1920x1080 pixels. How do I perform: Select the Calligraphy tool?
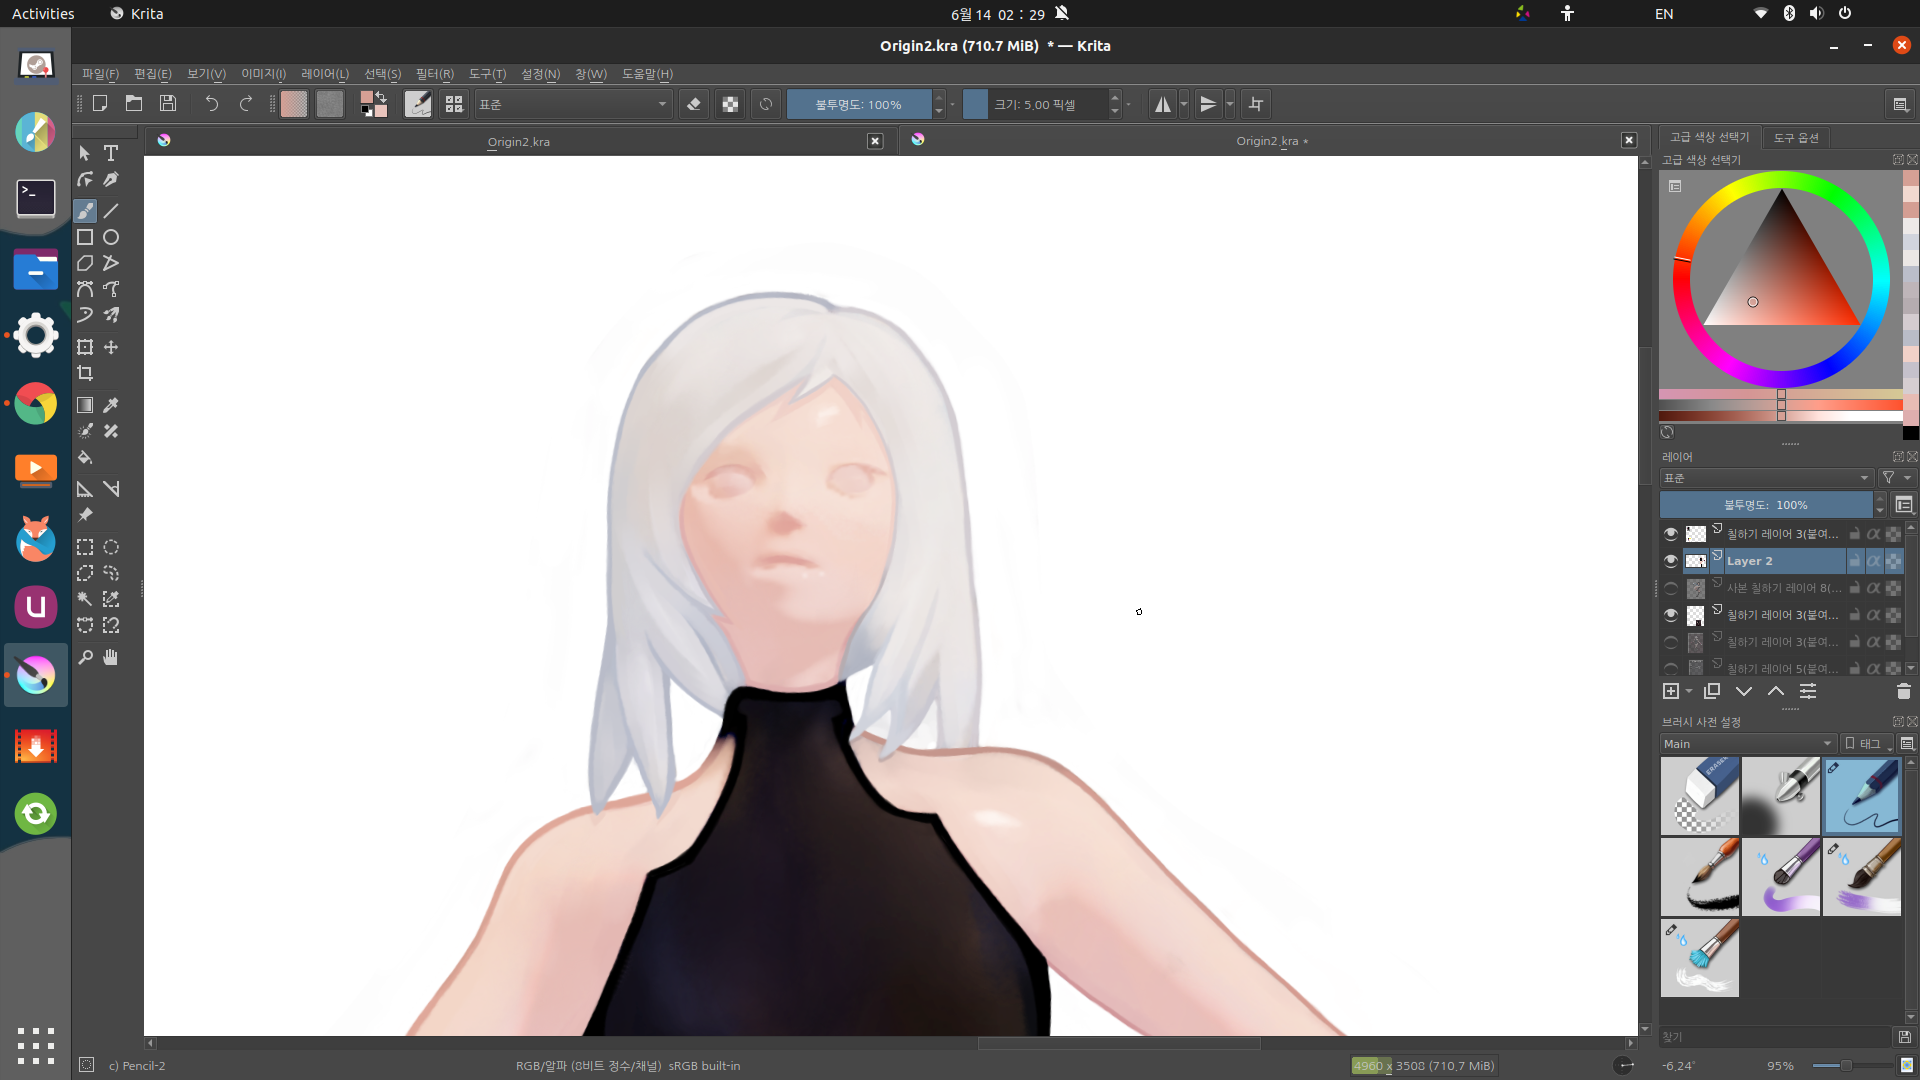(x=111, y=179)
